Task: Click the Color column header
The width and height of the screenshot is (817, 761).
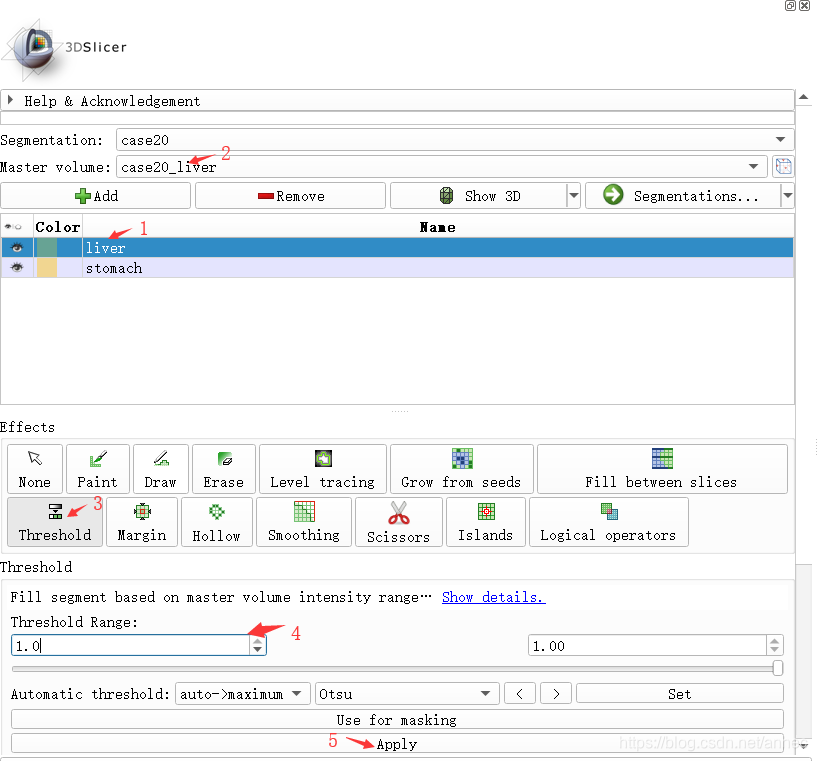Action: point(58,227)
